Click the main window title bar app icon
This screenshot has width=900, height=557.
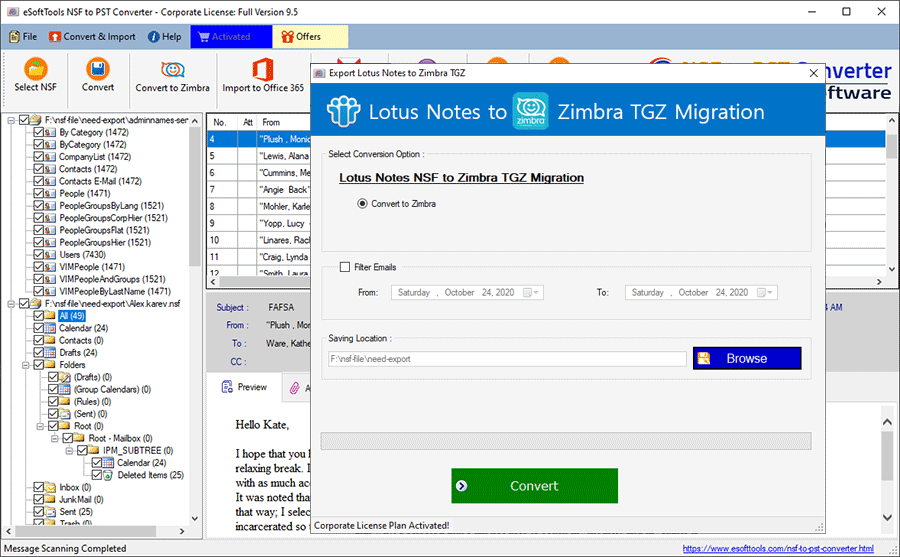13,11
